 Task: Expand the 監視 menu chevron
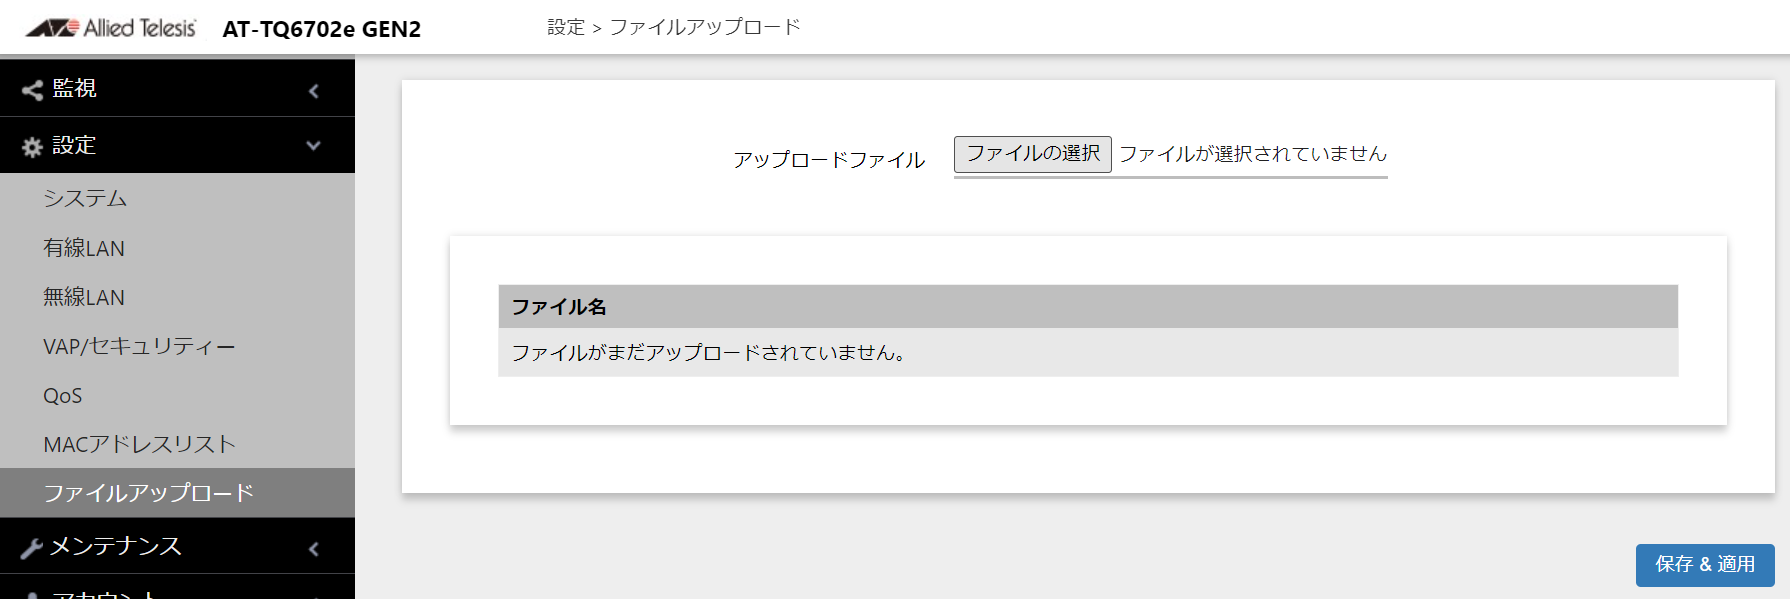pos(314,91)
